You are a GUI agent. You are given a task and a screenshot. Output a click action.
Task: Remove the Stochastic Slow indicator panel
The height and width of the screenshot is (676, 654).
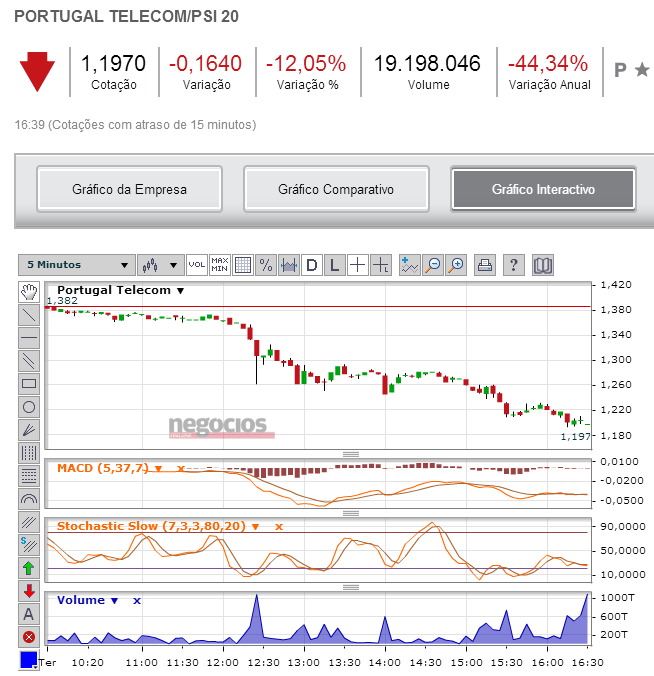279,527
